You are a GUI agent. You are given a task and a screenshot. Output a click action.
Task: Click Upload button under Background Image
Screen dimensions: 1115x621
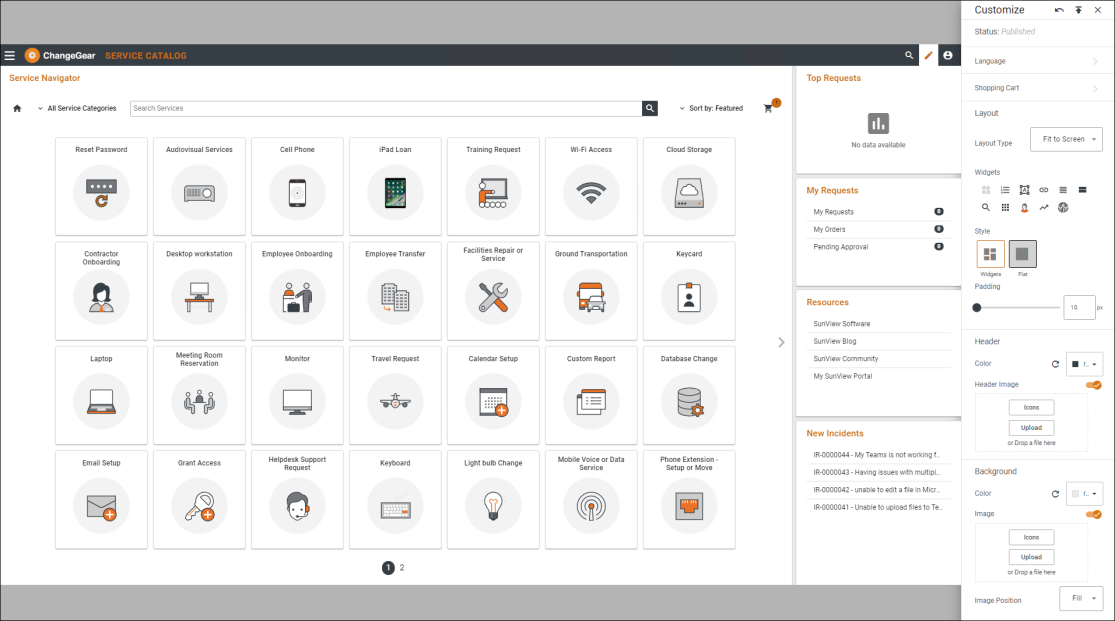pyautogui.click(x=1031, y=557)
